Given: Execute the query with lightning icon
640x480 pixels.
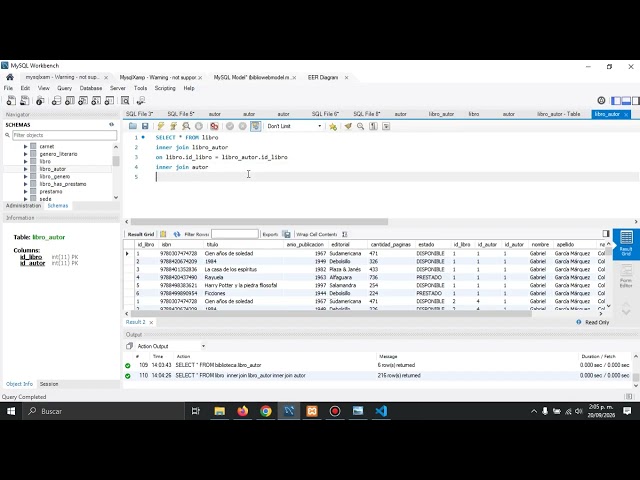Looking at the screenshot, I should click(161, 126).
